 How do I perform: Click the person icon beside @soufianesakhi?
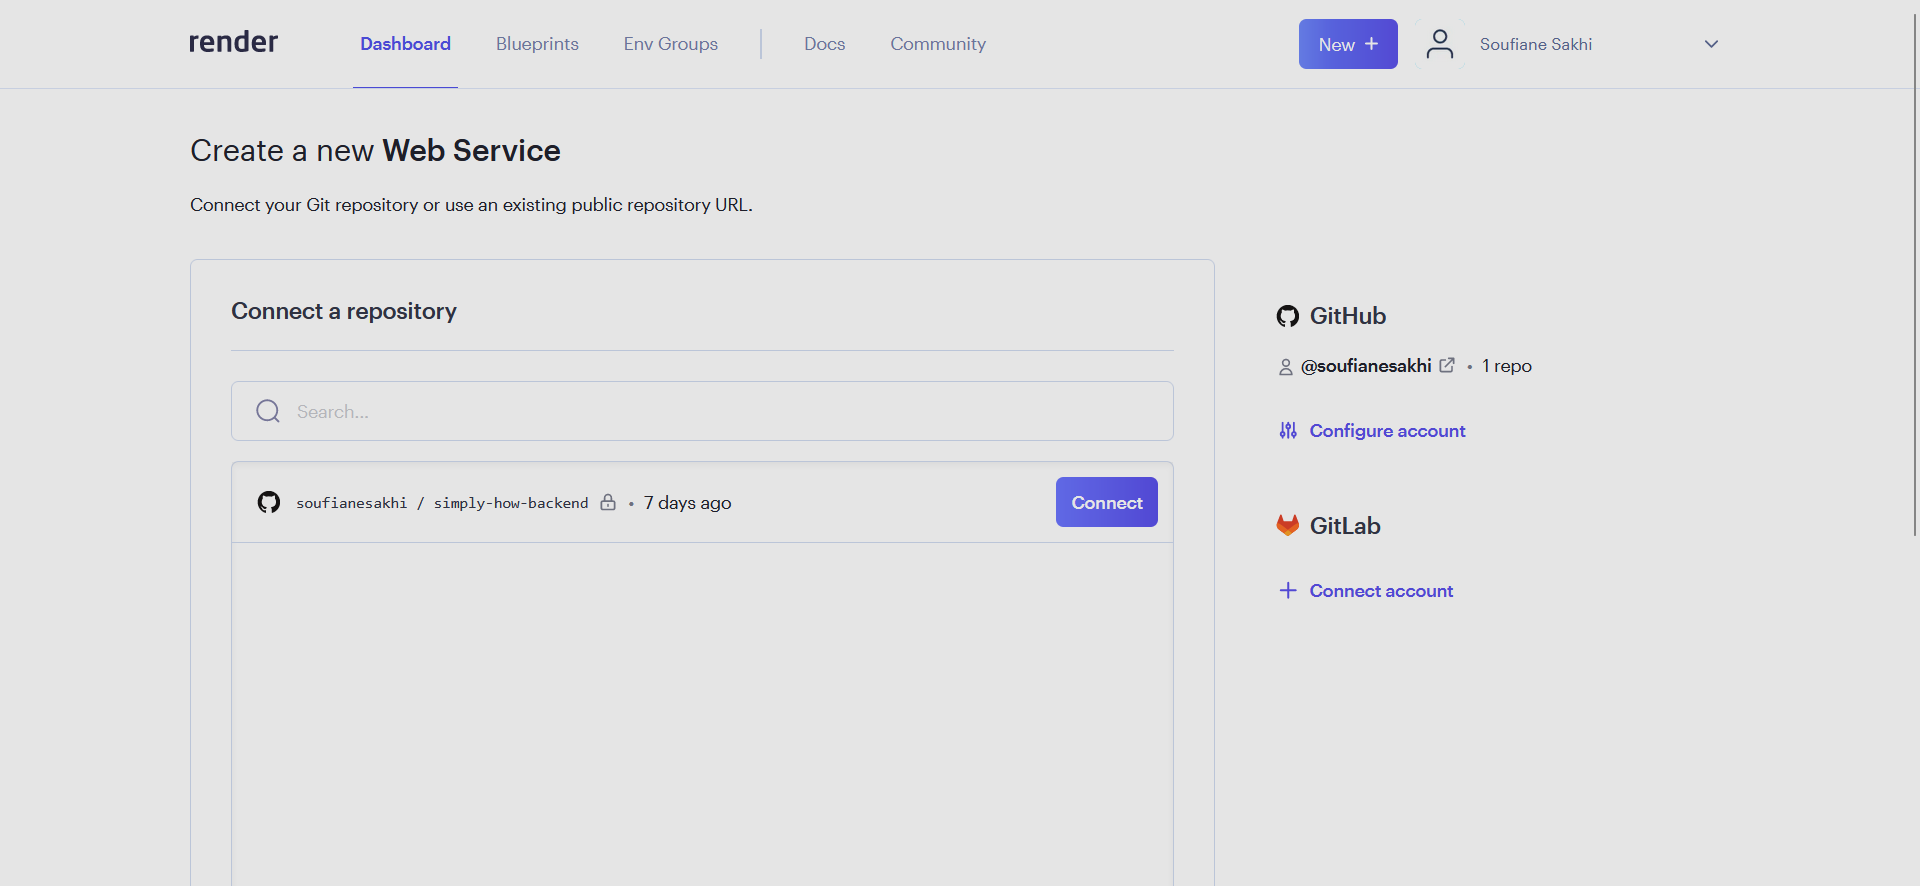coord(1286,367)
